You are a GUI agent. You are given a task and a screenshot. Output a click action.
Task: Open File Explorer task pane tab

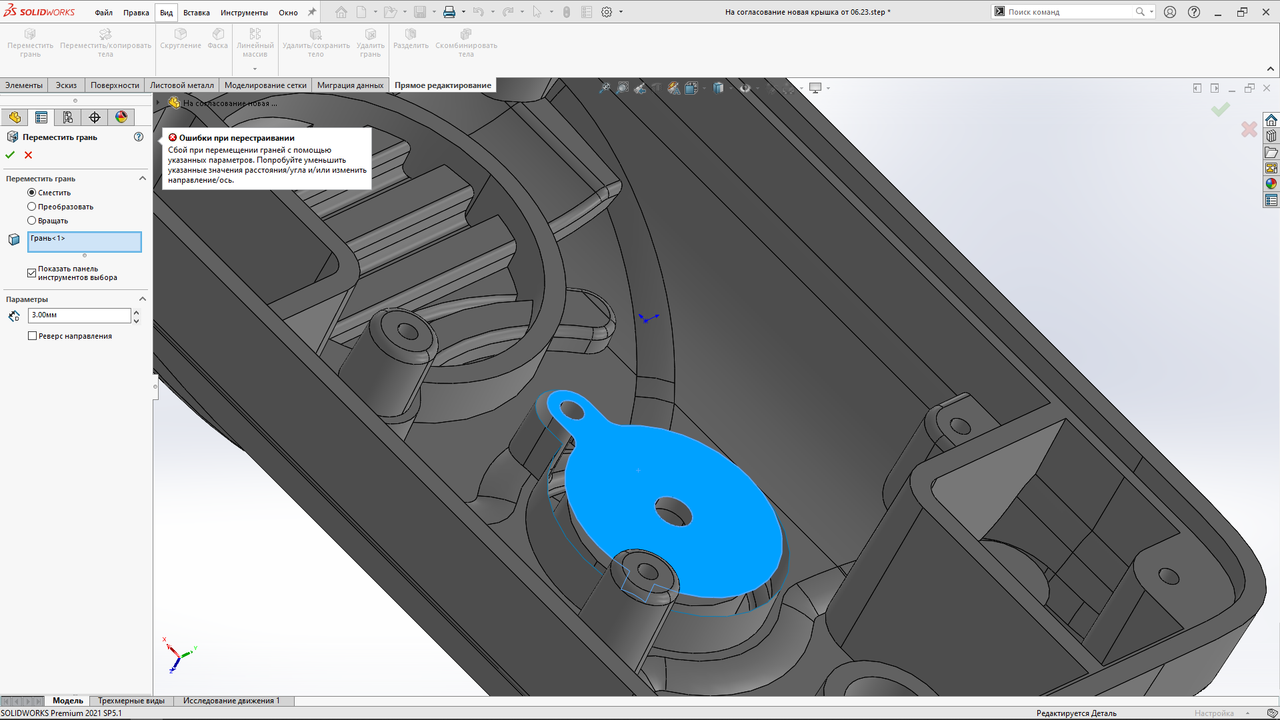(1271, 152)
